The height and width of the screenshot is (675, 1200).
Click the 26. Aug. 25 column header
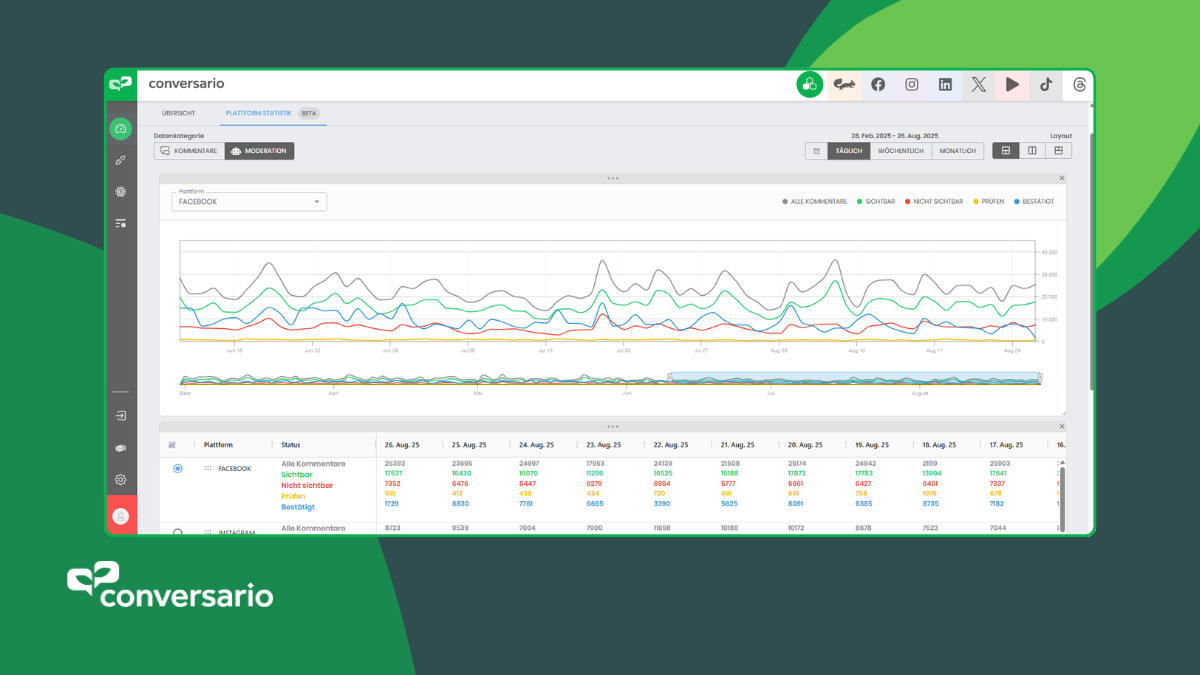(402, 445)
